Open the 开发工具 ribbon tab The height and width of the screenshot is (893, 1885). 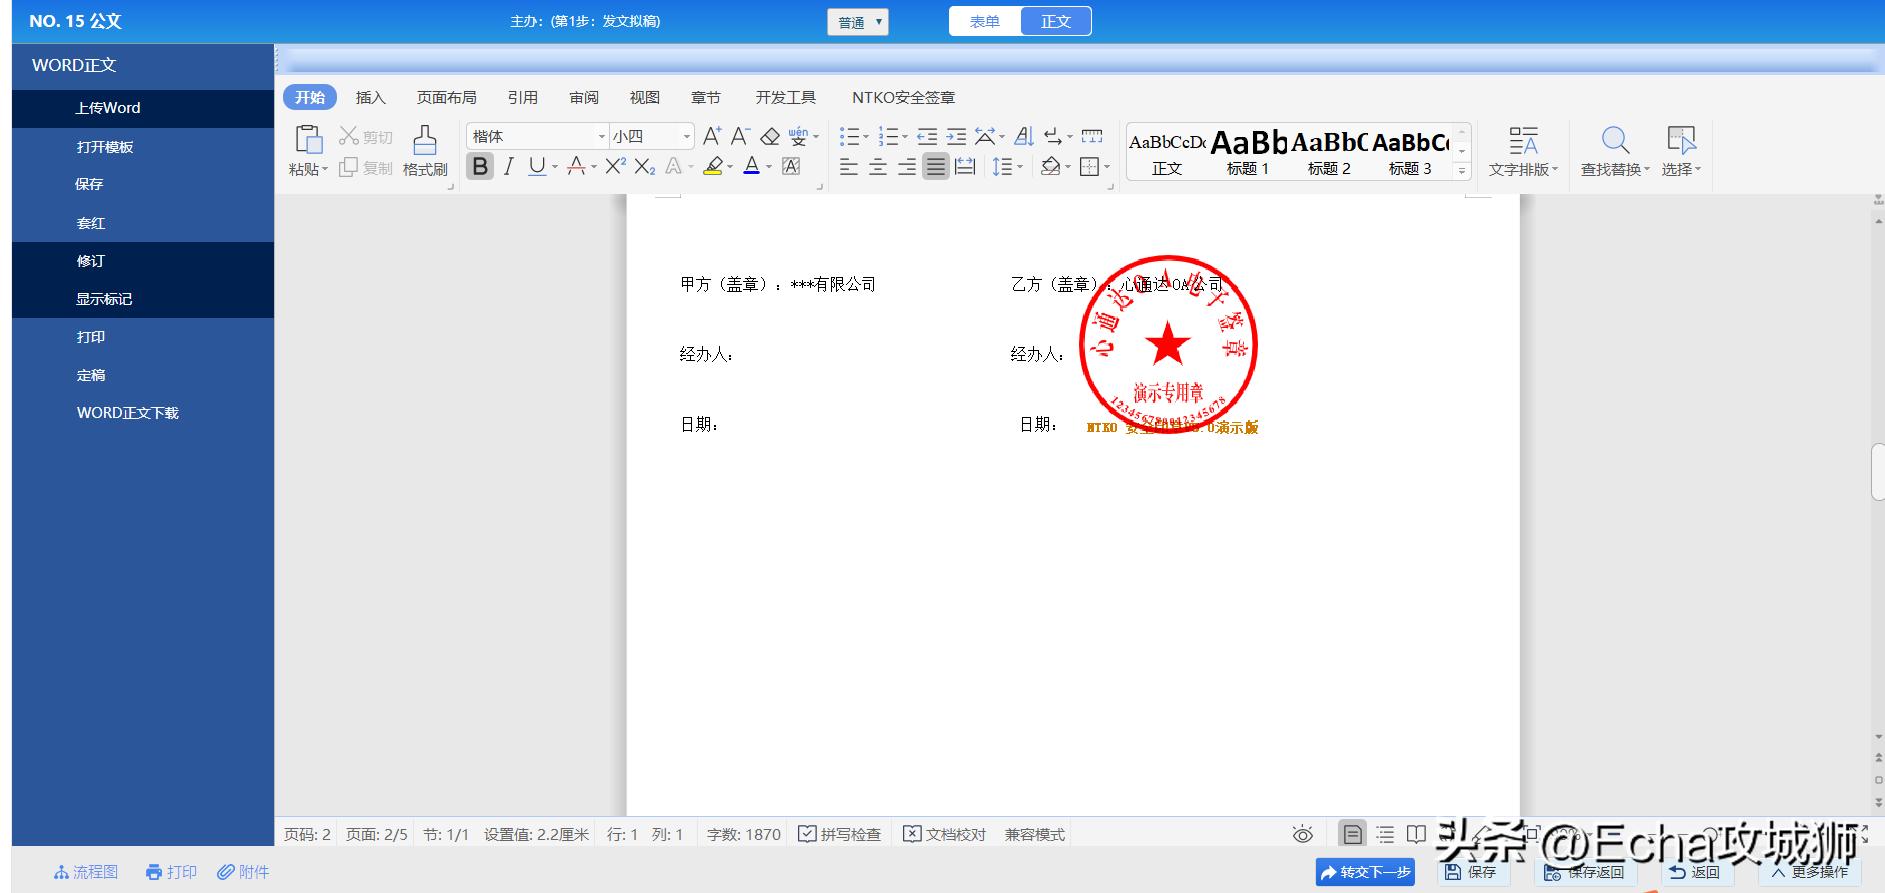point(786,97)
